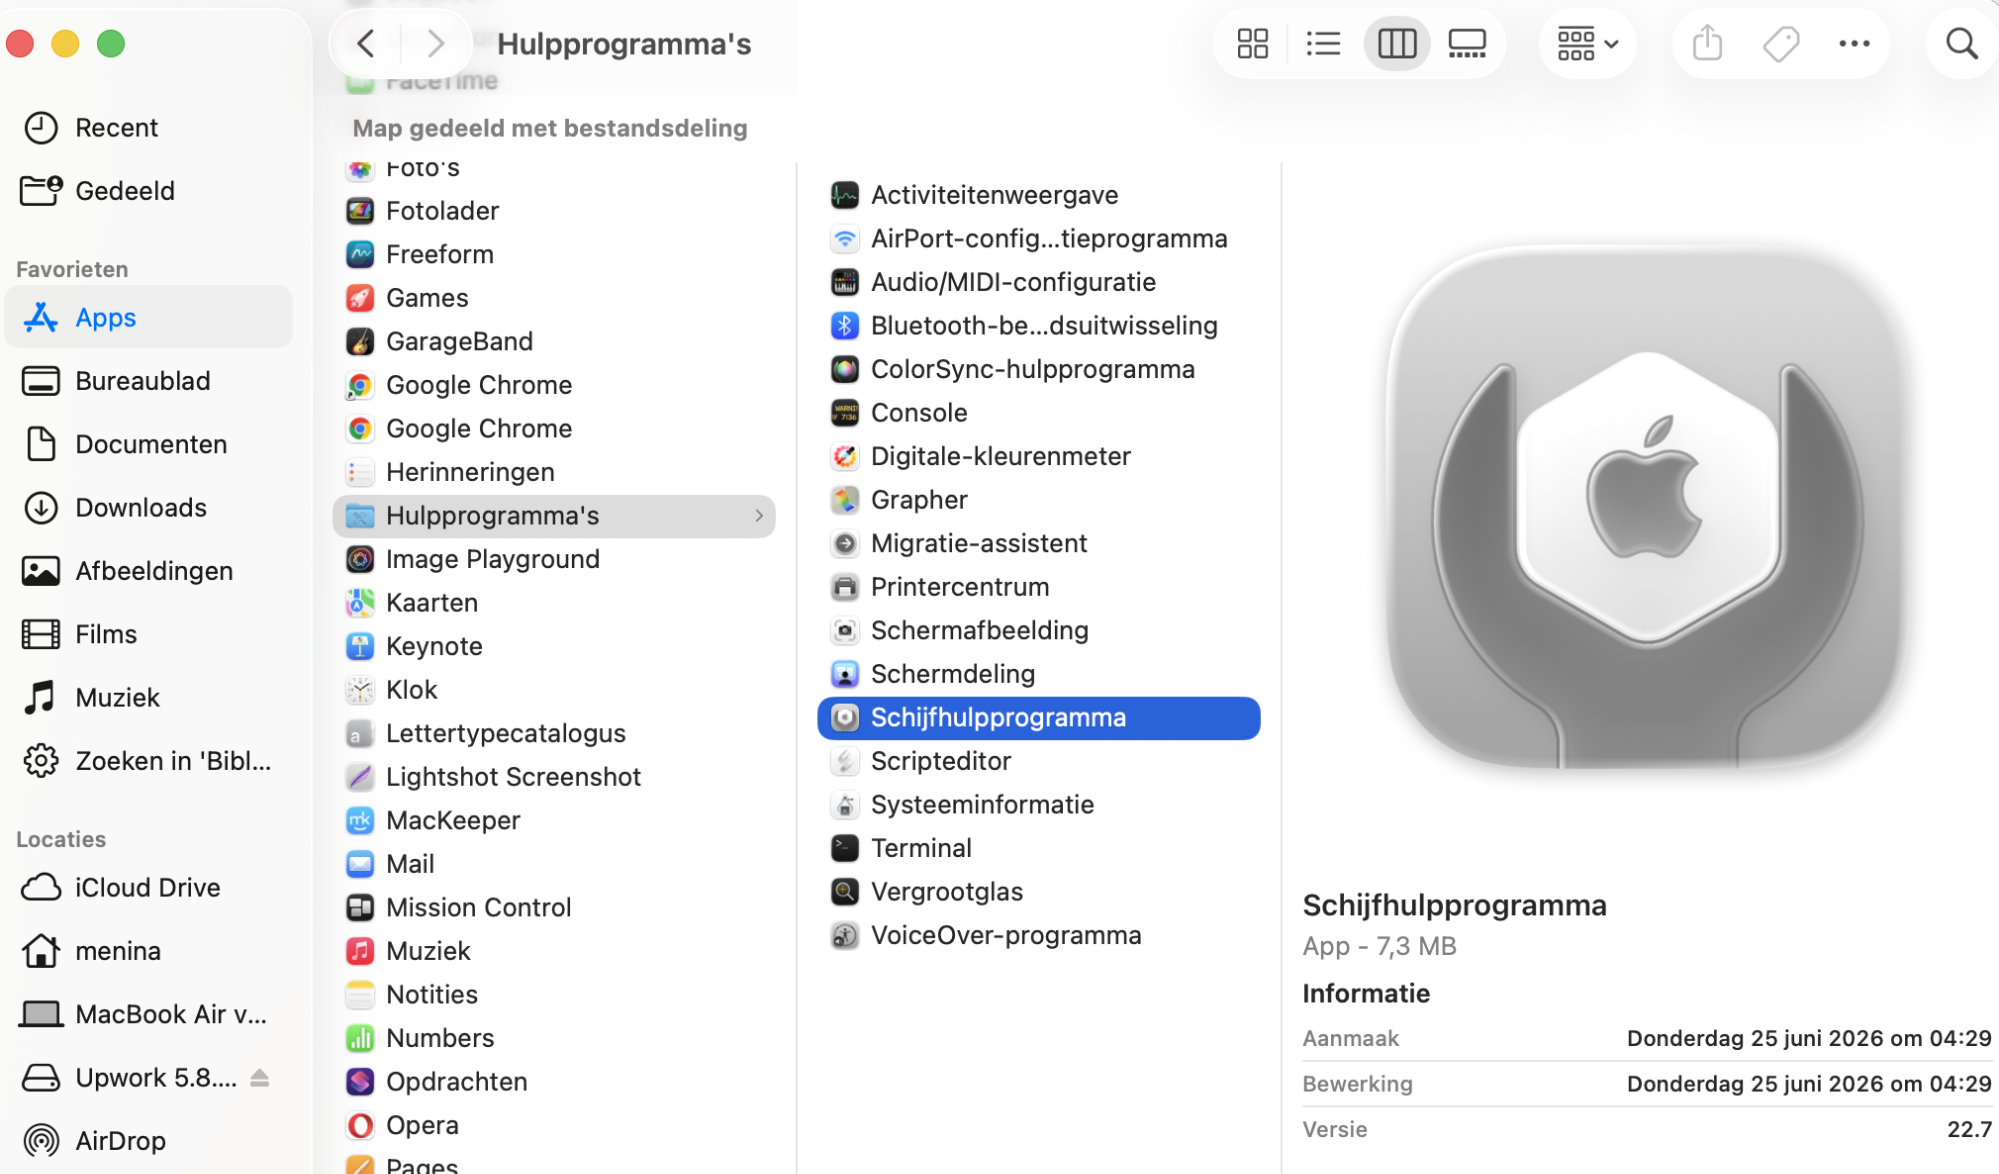The image size is (1999, 1174).
Task: Select the GarageBand app
Action: pyautogui.click(x=554, y=341)
